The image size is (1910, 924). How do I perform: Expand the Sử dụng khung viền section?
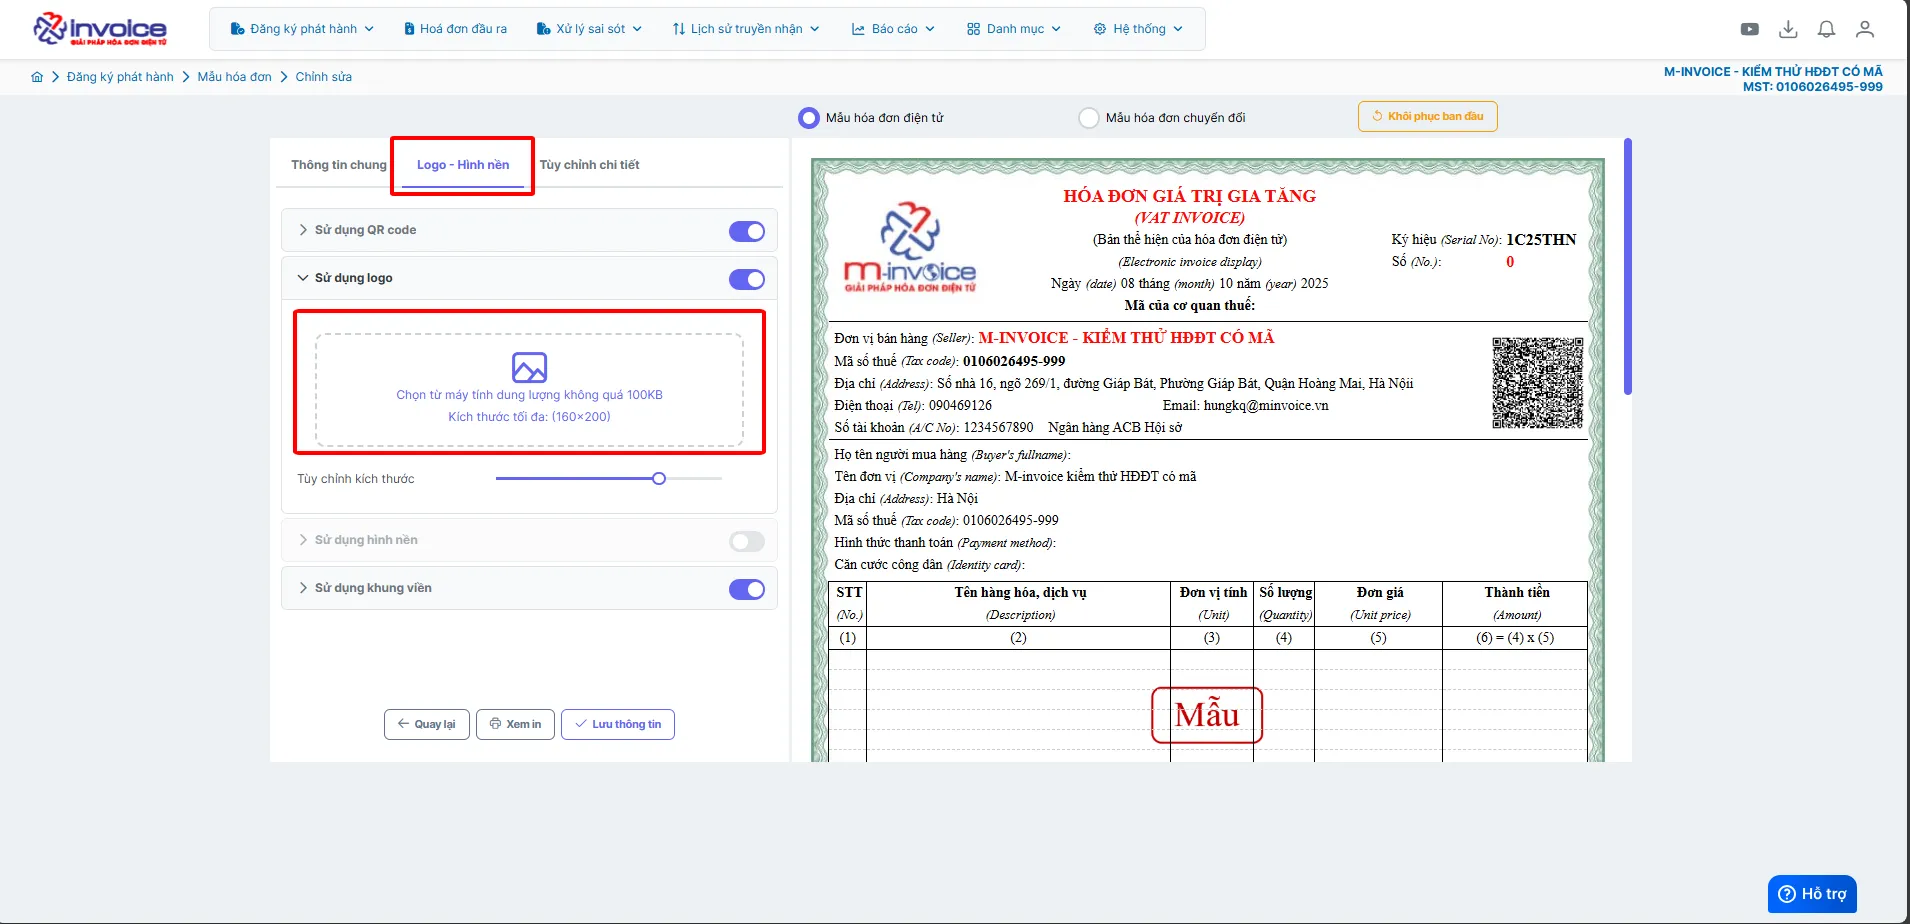(529, 588)
